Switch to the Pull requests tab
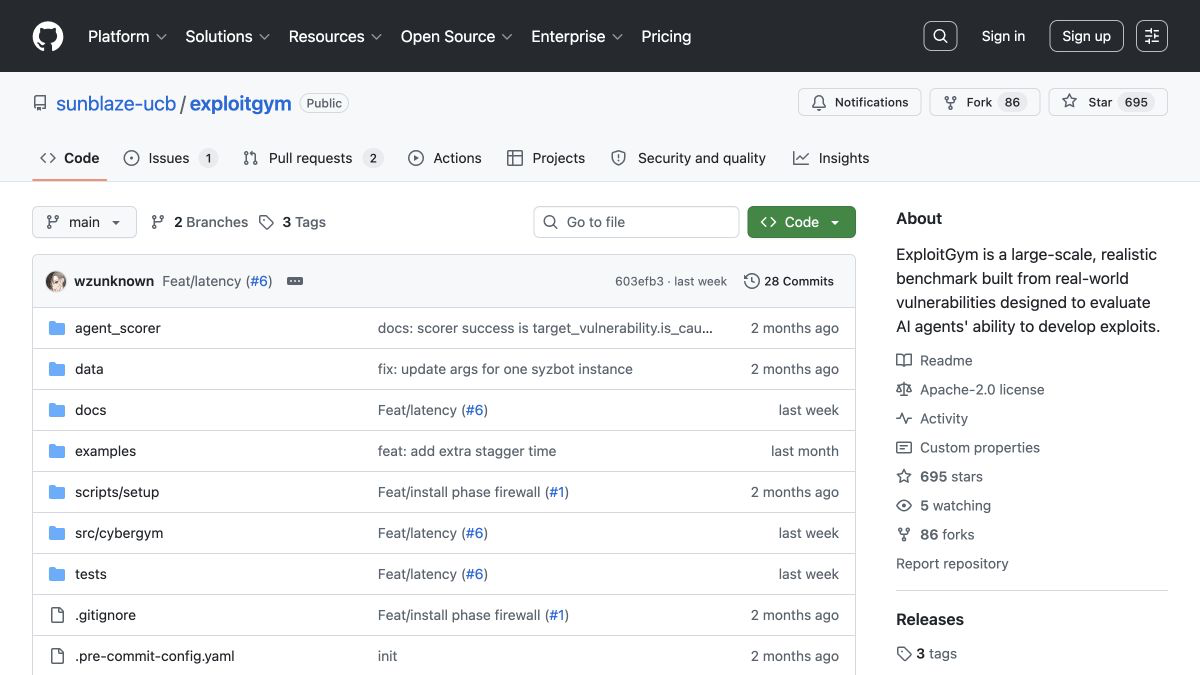The height and width of the screenshot is (675, 1200). point(313,158)
